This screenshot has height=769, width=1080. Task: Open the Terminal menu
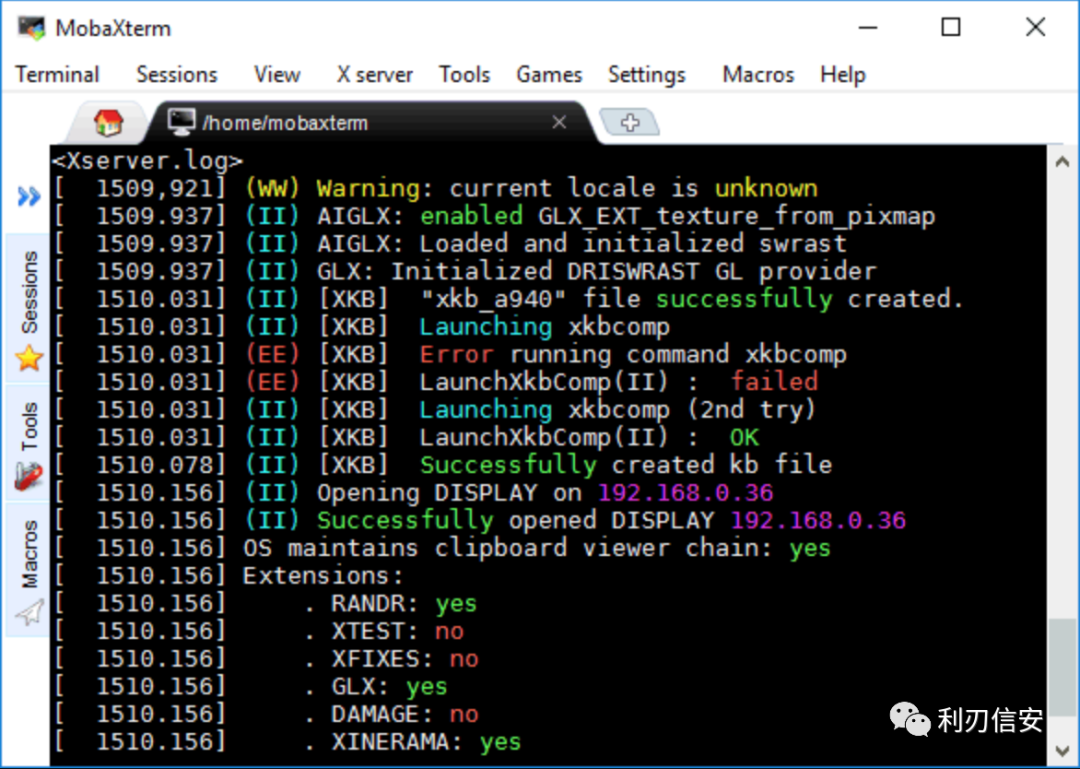(57, 74)
